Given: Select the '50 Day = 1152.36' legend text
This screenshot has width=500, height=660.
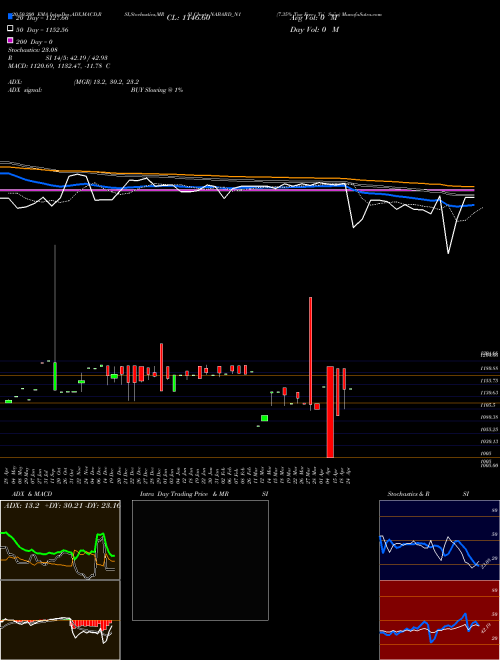Looking at the screenshot, I should [42, 30].
